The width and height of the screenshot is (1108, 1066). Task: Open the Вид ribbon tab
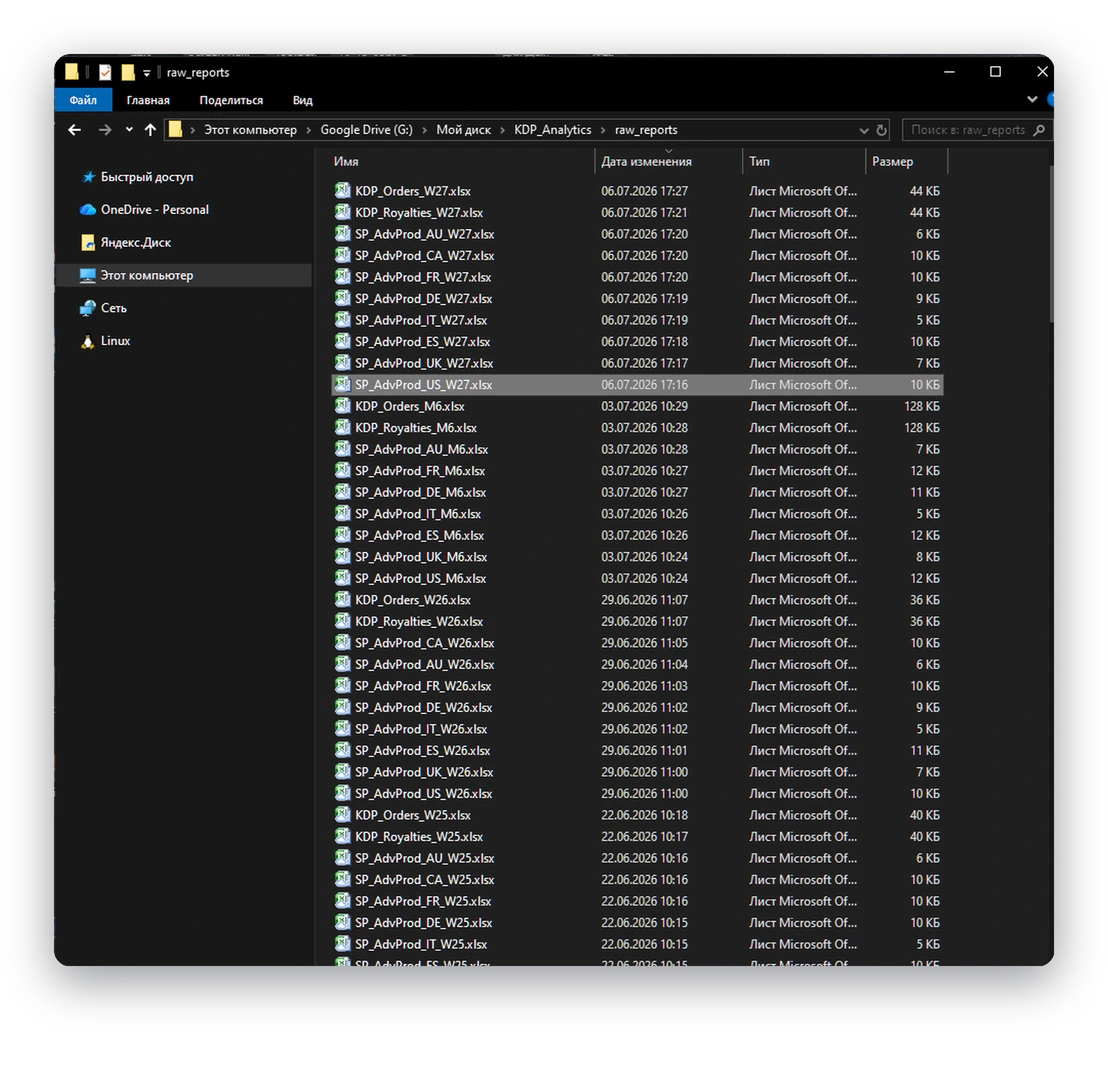coord(302,100)
